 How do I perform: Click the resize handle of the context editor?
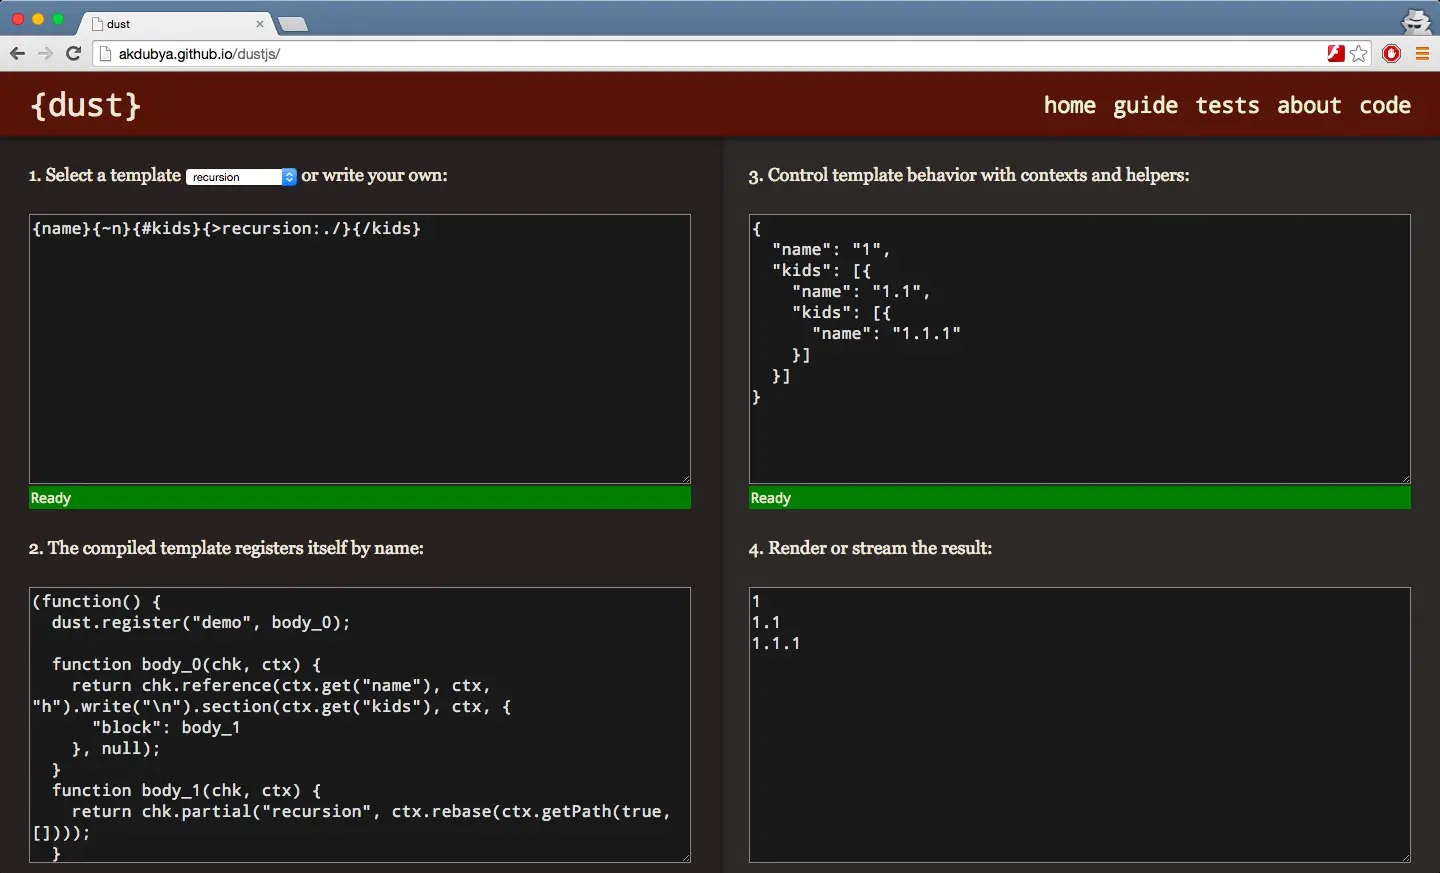coord(1405,478)
